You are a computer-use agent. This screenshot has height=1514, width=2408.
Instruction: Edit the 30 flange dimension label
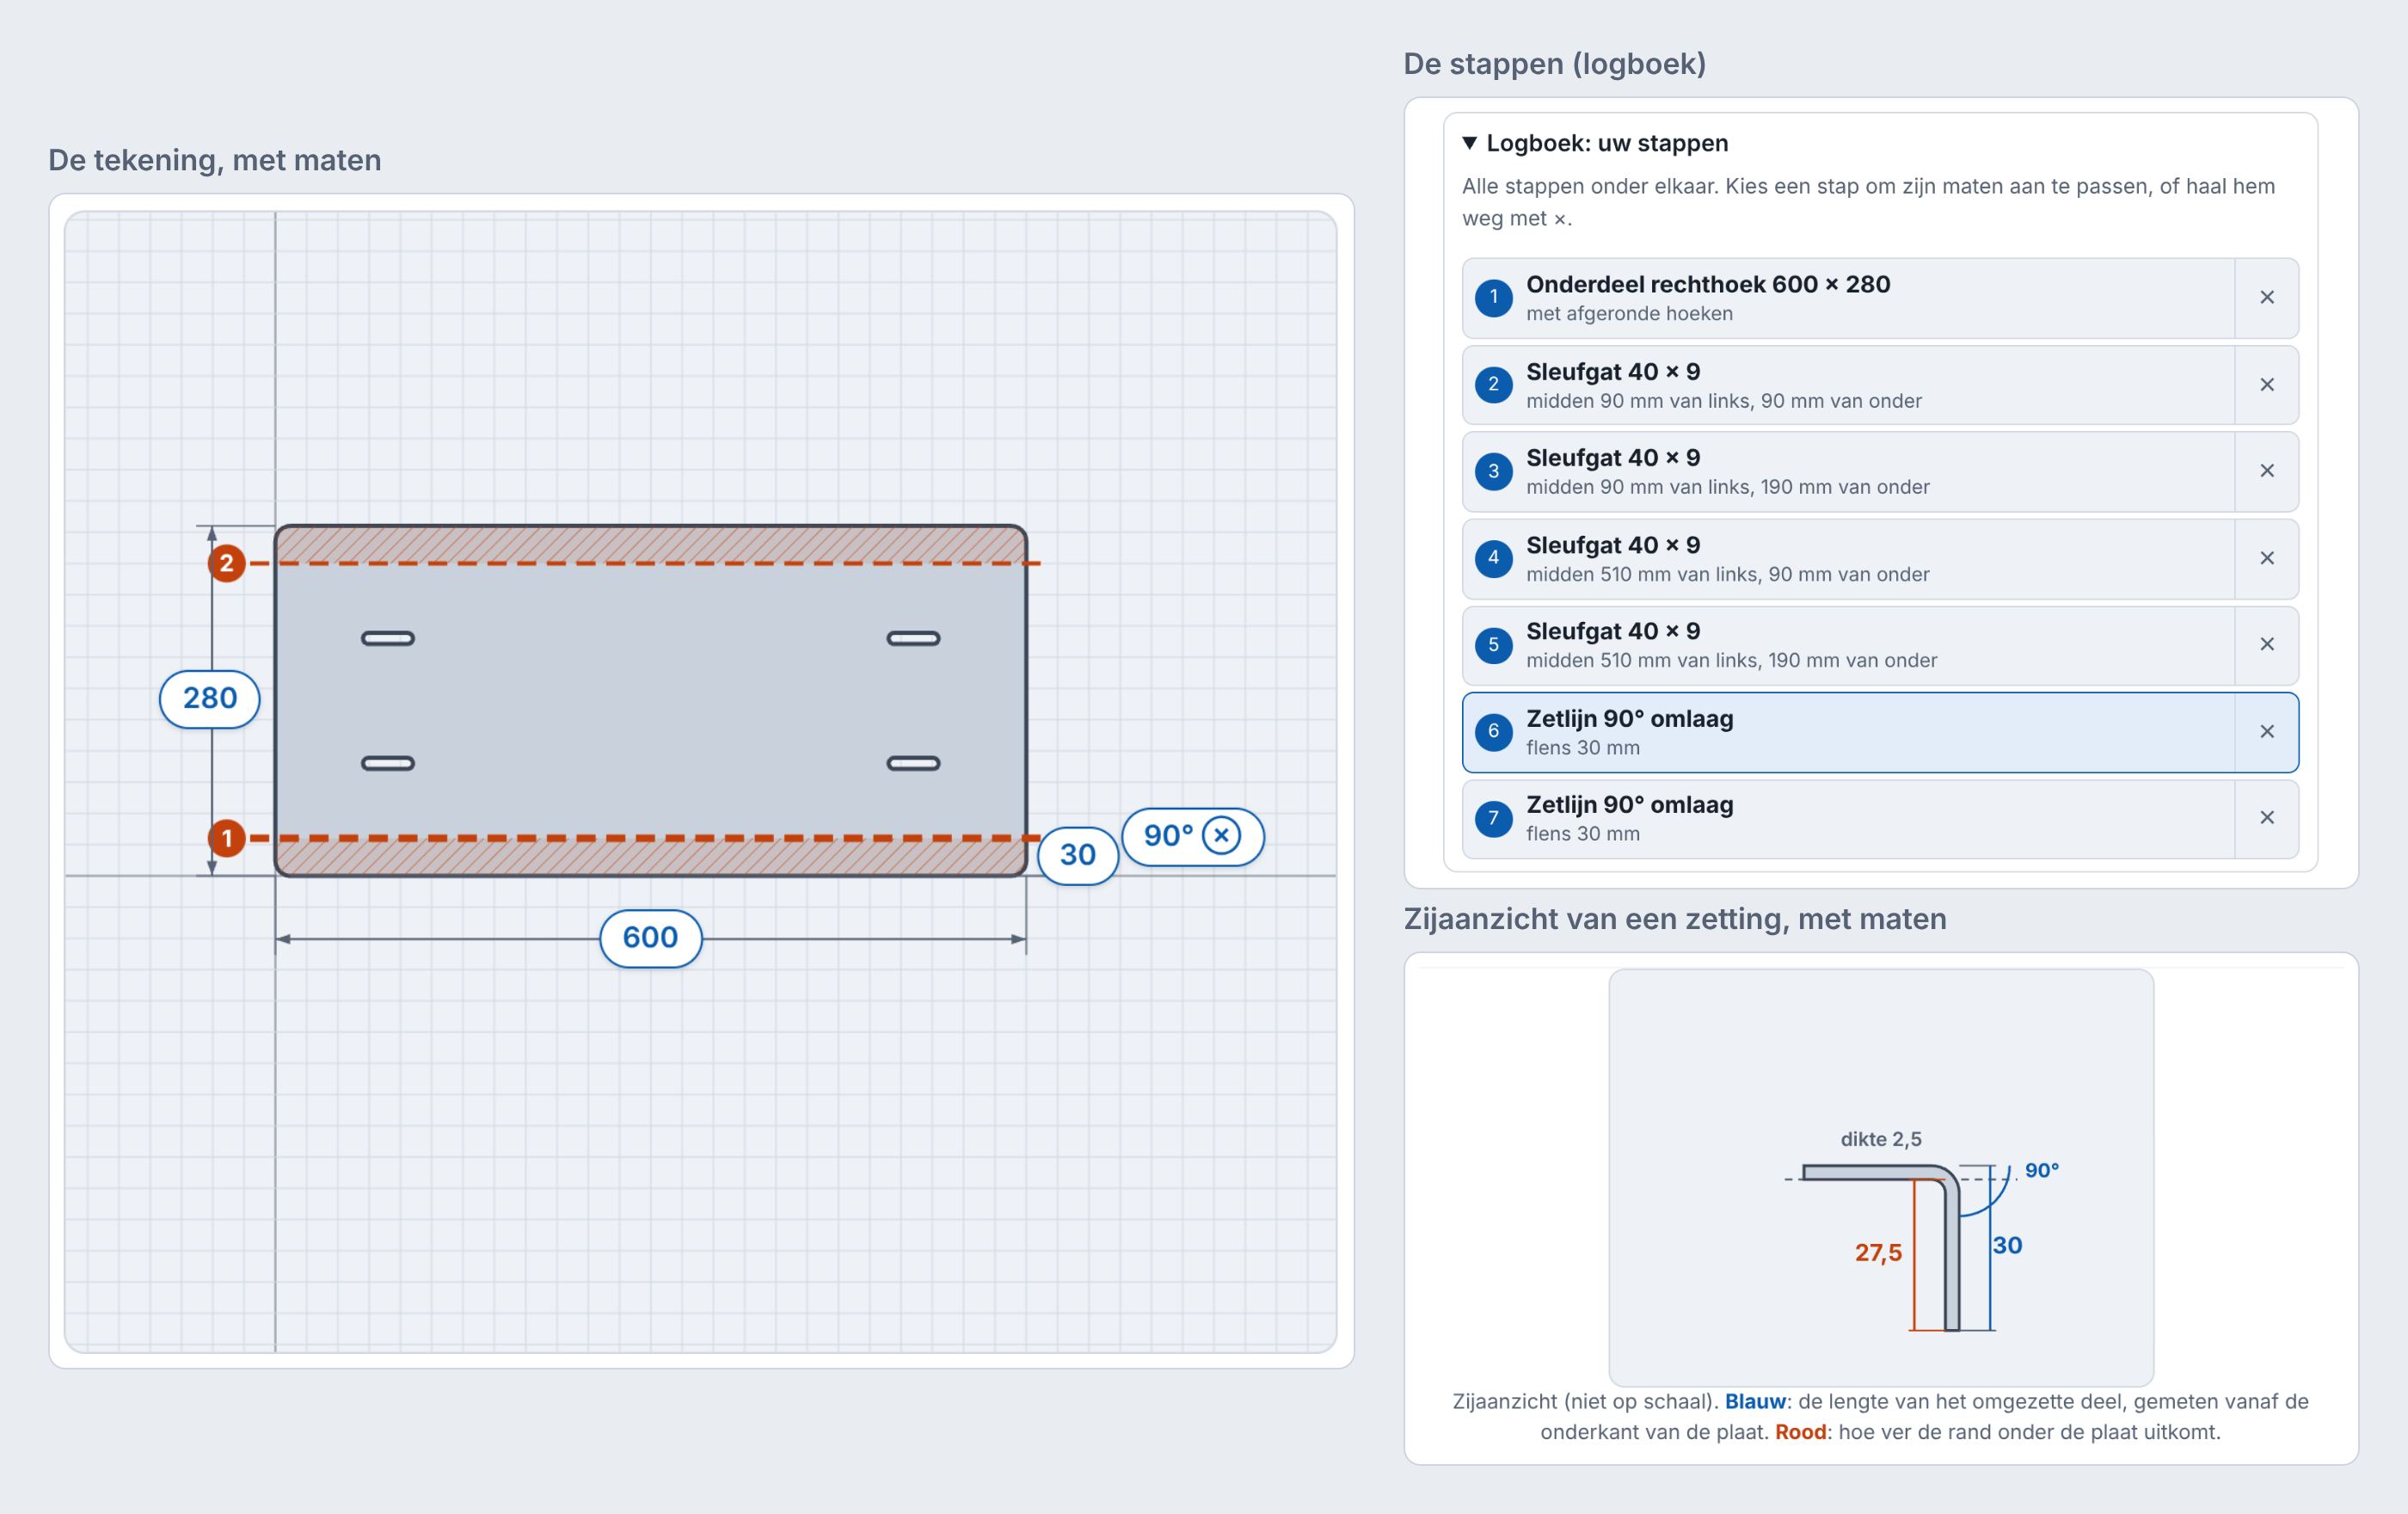pyautogui.click(x=1078, y=855)
